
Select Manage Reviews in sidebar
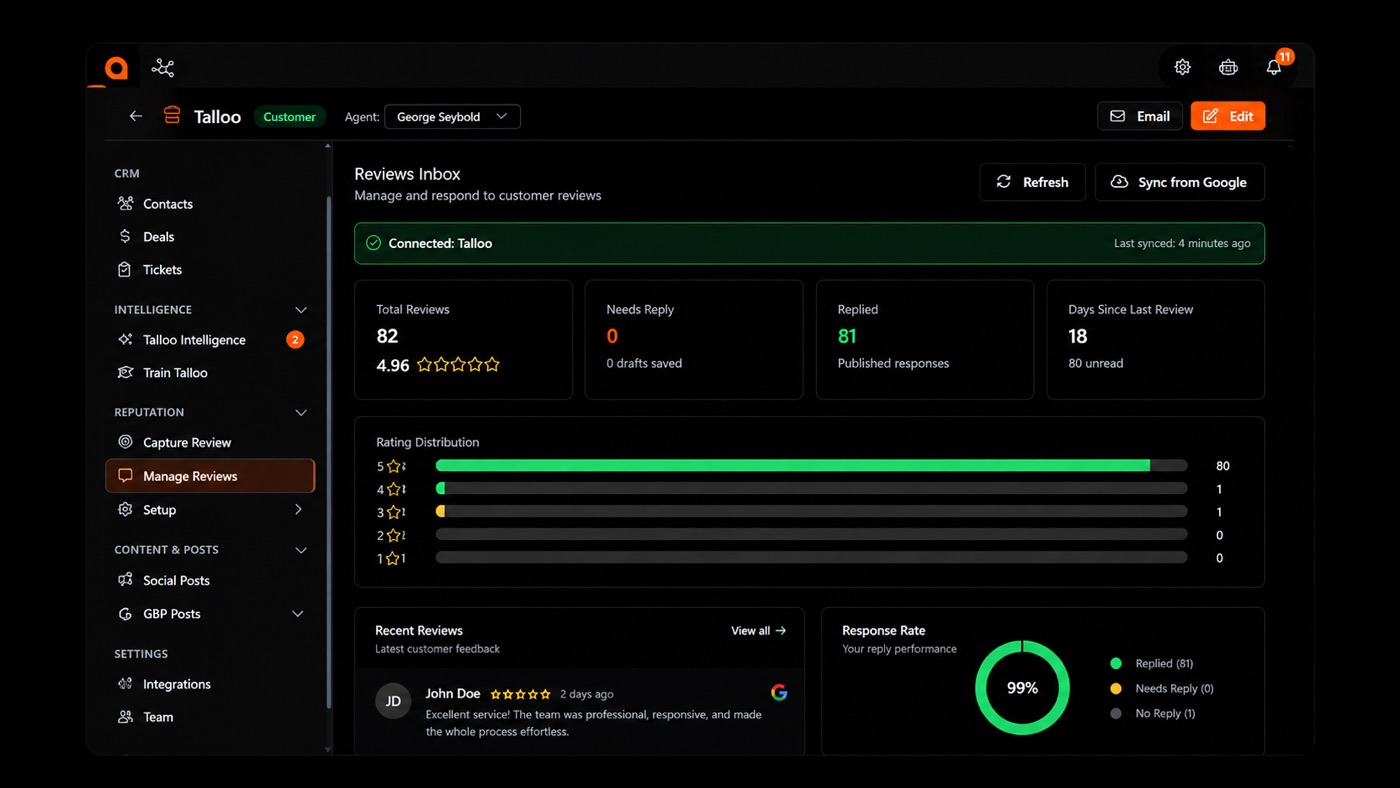(x=210, y=476)
